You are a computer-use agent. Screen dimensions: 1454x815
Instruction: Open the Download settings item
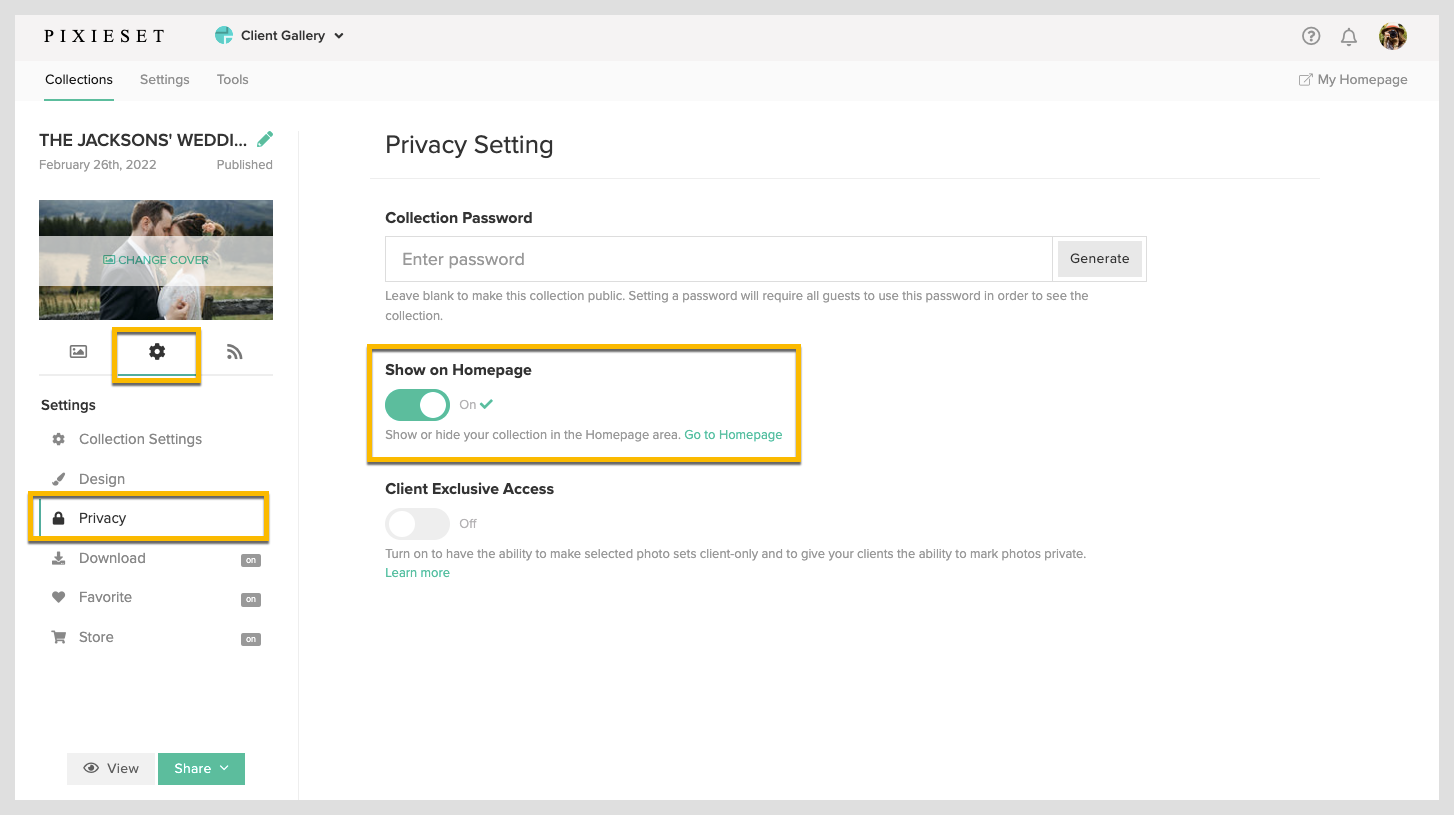click(112, 558)
